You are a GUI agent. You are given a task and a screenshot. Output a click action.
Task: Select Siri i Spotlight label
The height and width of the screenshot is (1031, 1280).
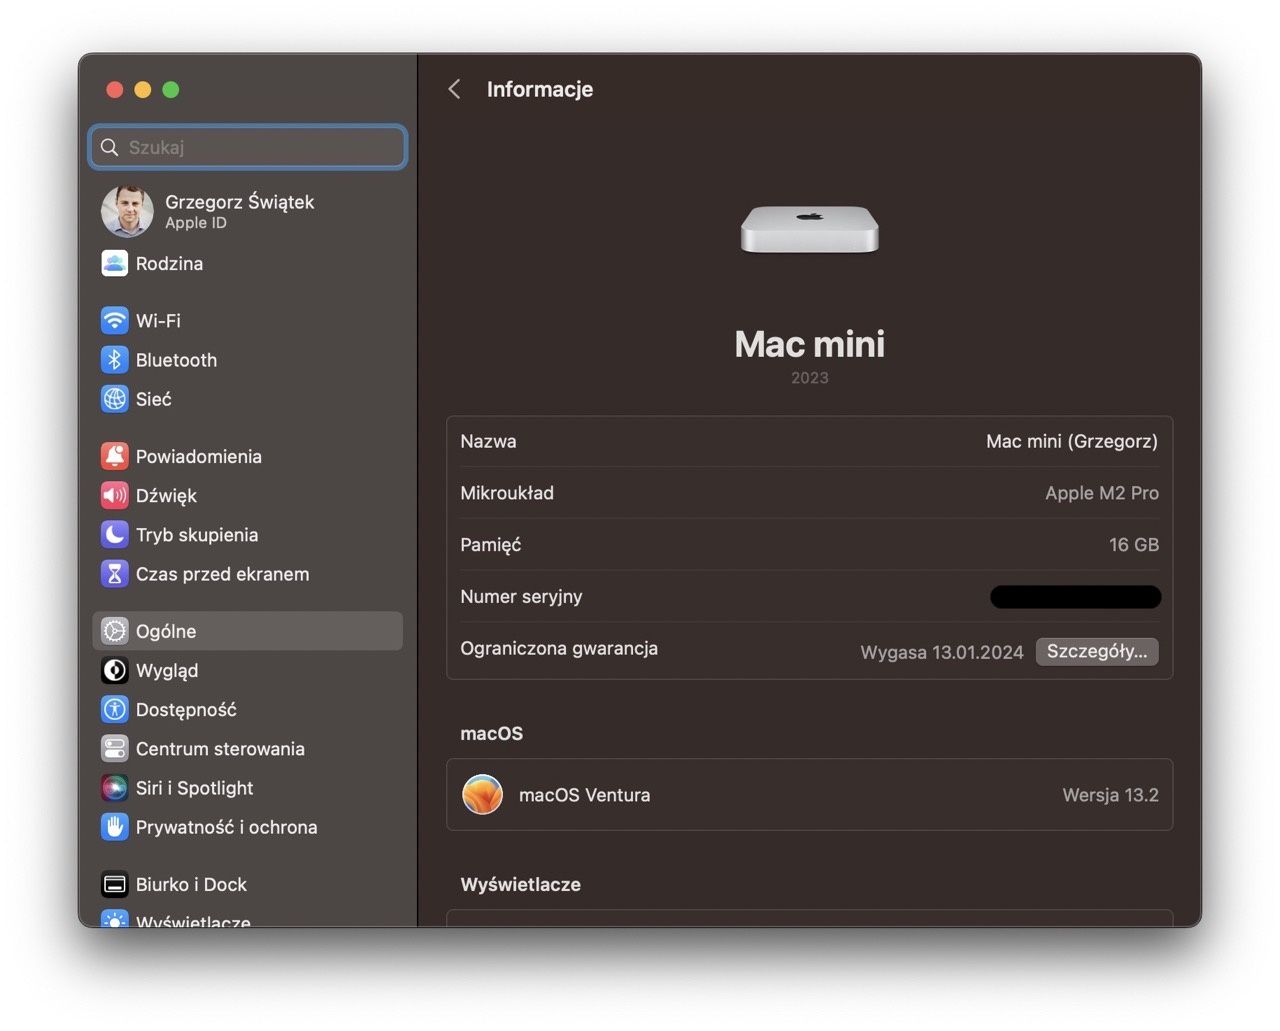point(195,788)
